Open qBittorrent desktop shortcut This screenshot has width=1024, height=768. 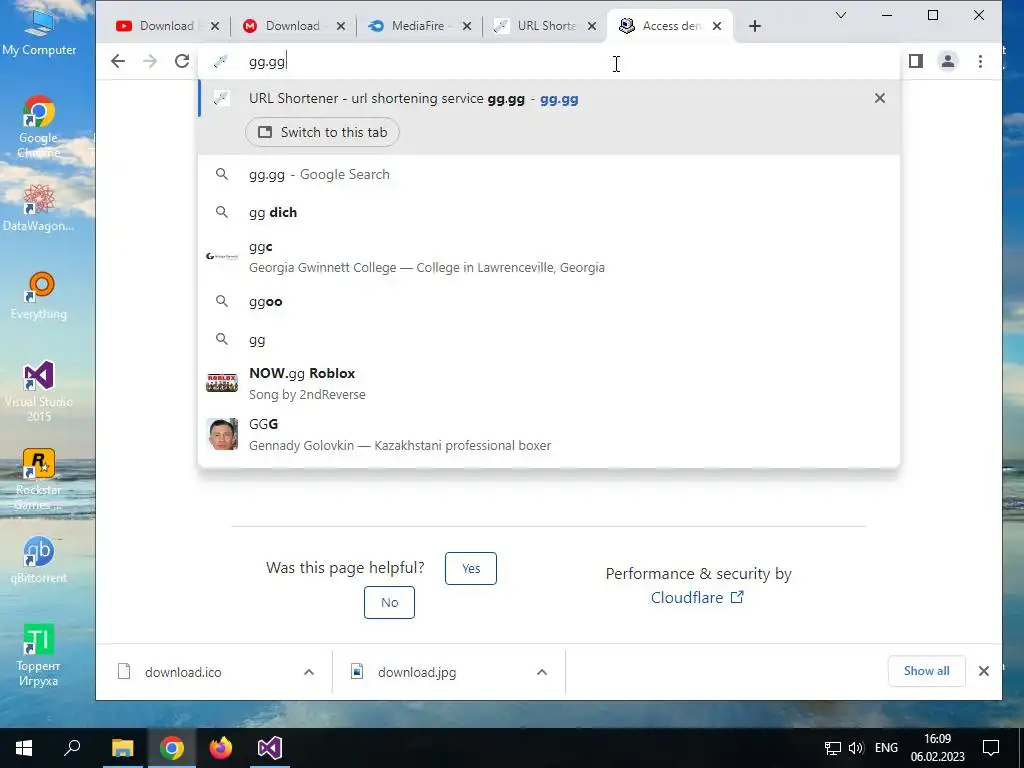click(x=39, y=560)
